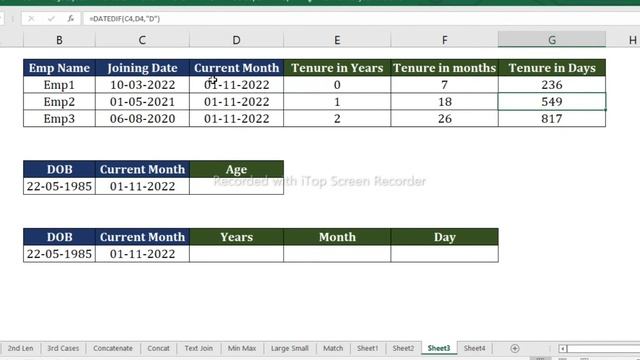The height and width of the screenshot is (360, 640).
Task: Select the Emp2 cell
Action: click(59, 102)
